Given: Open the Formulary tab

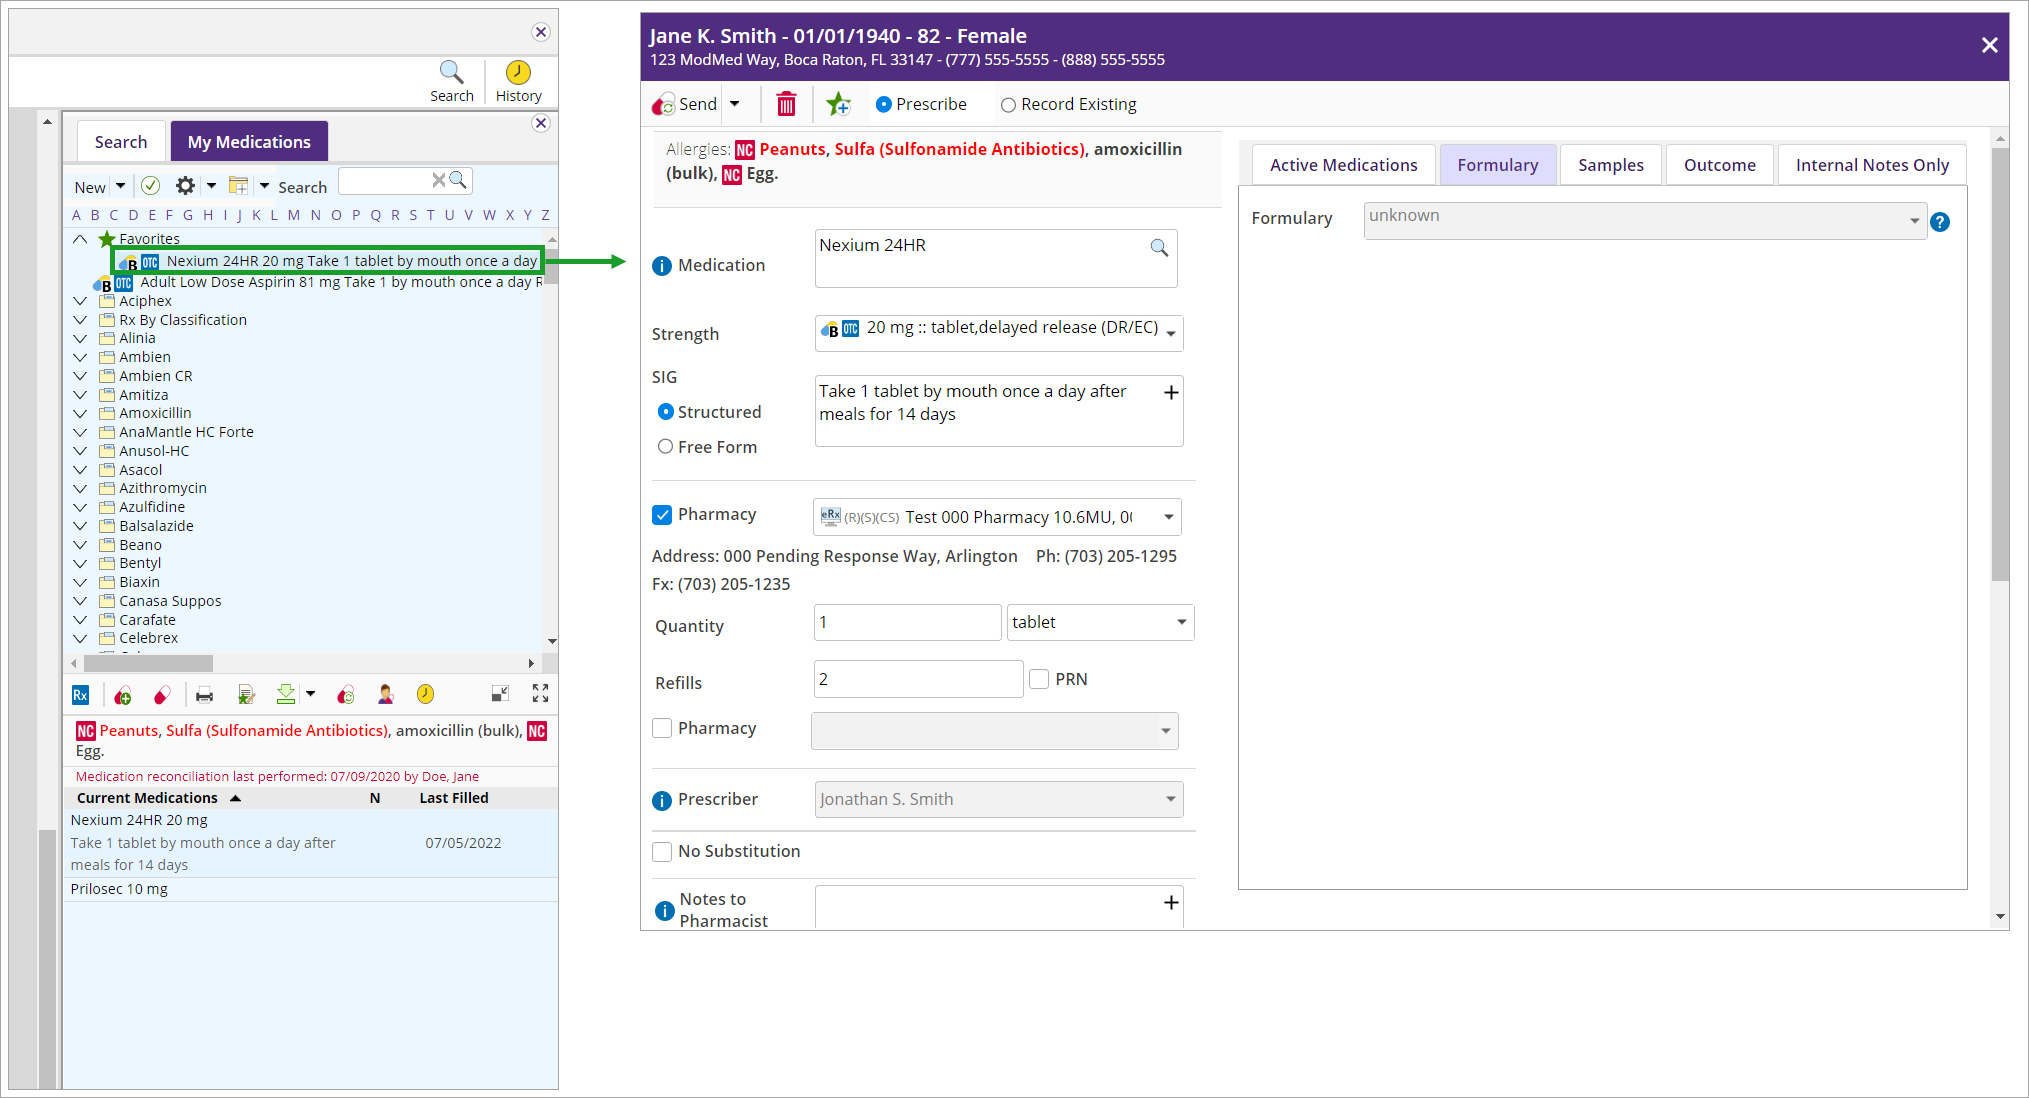Looking at the screenshot, I should [1497, 165].
